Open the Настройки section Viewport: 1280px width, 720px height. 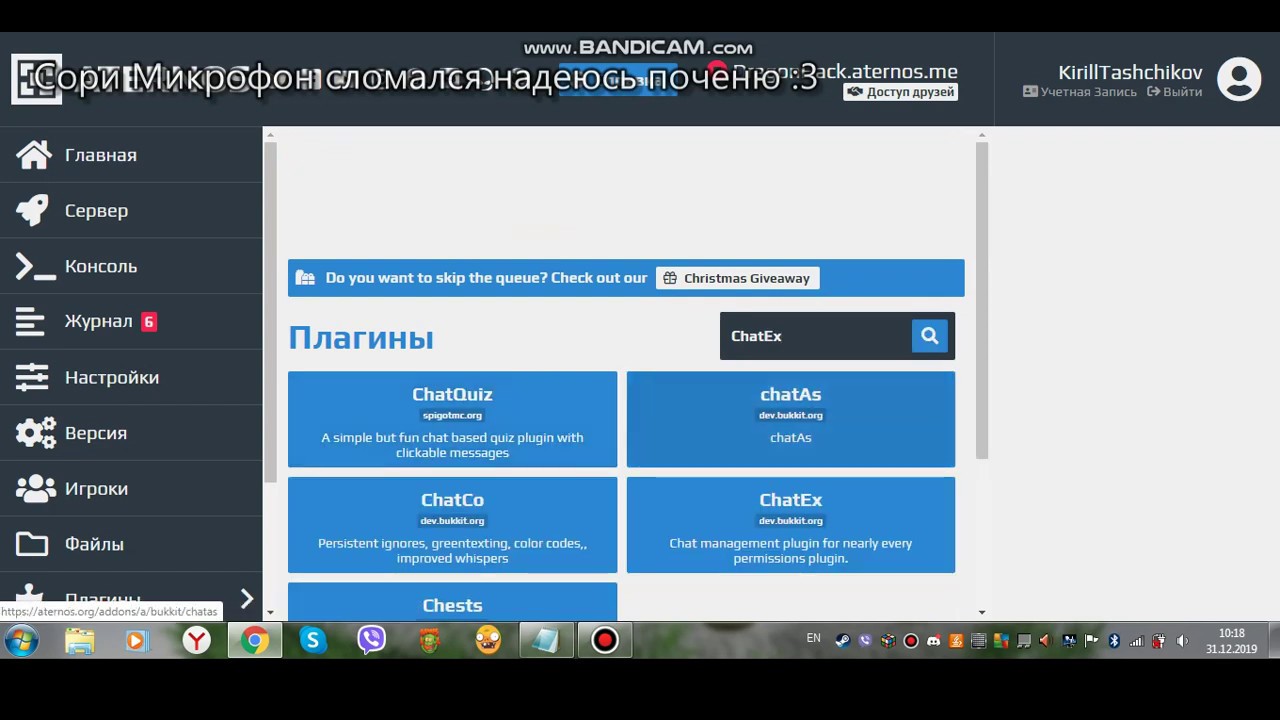tap(131, 377)
